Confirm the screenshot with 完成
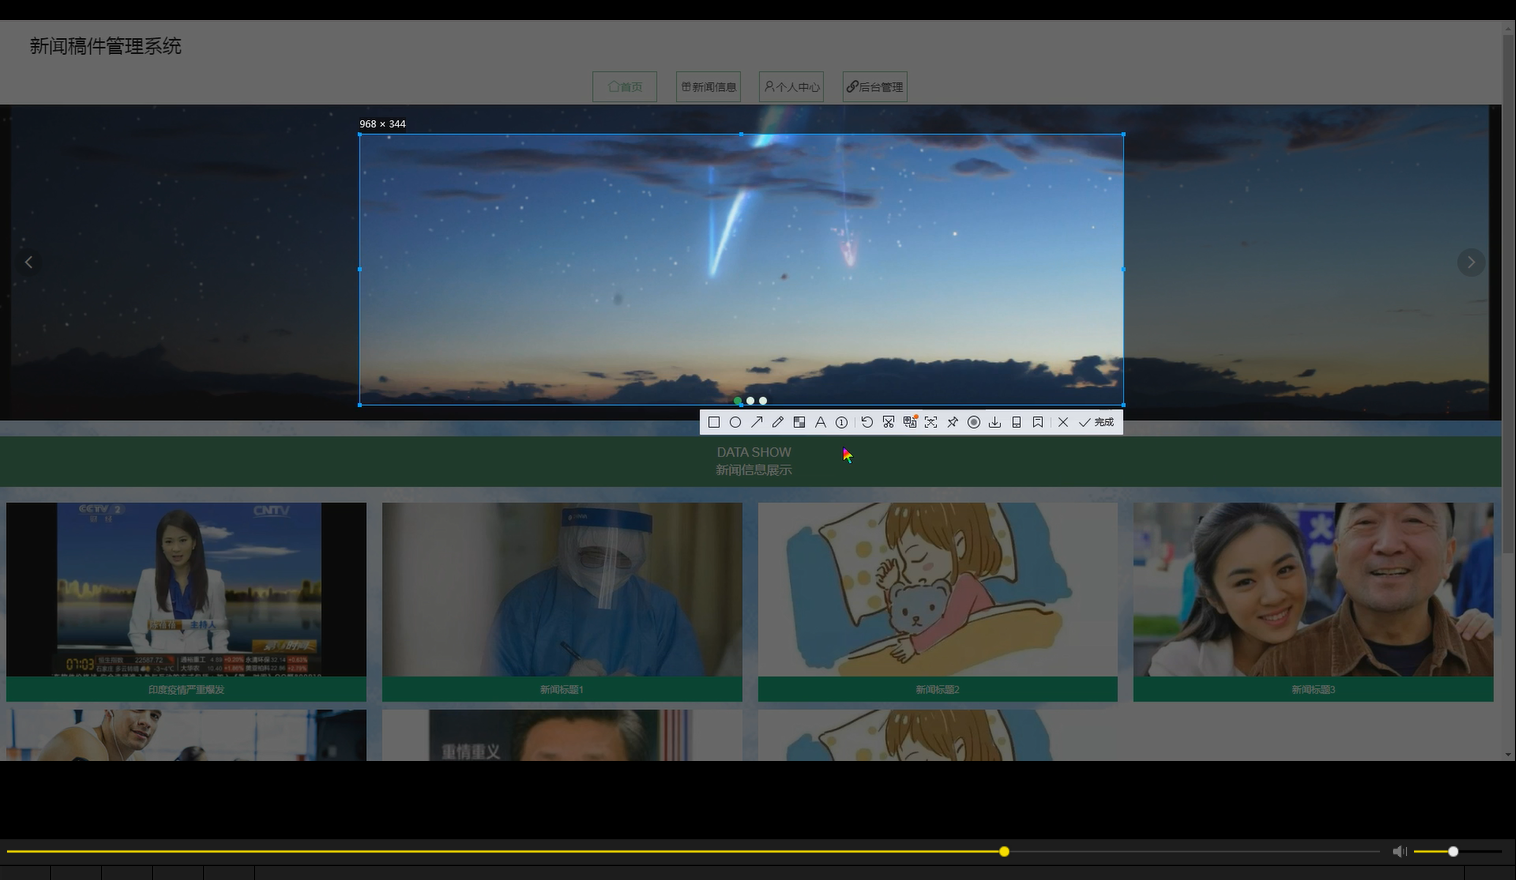Viewport: 1516px width, 880px height. 1096,422
